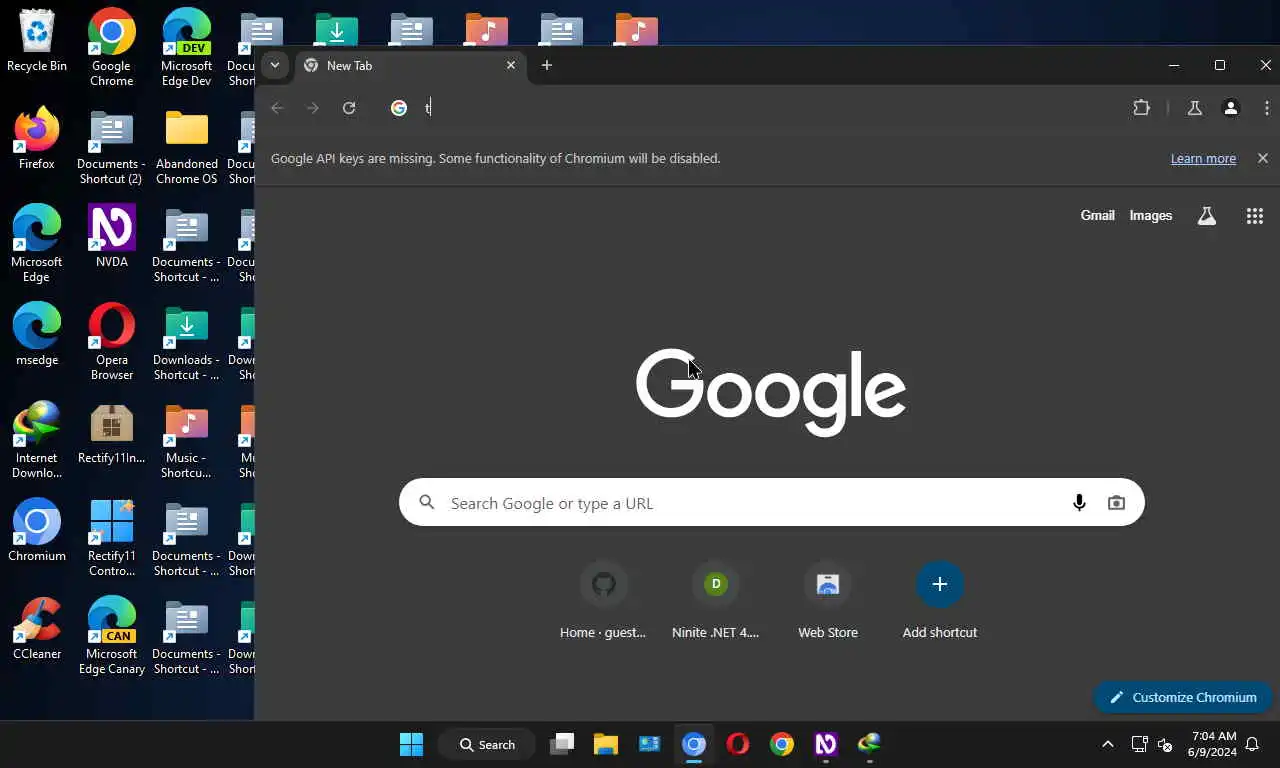
Task: Follow the Learn more link
Action: (1203, 158)
